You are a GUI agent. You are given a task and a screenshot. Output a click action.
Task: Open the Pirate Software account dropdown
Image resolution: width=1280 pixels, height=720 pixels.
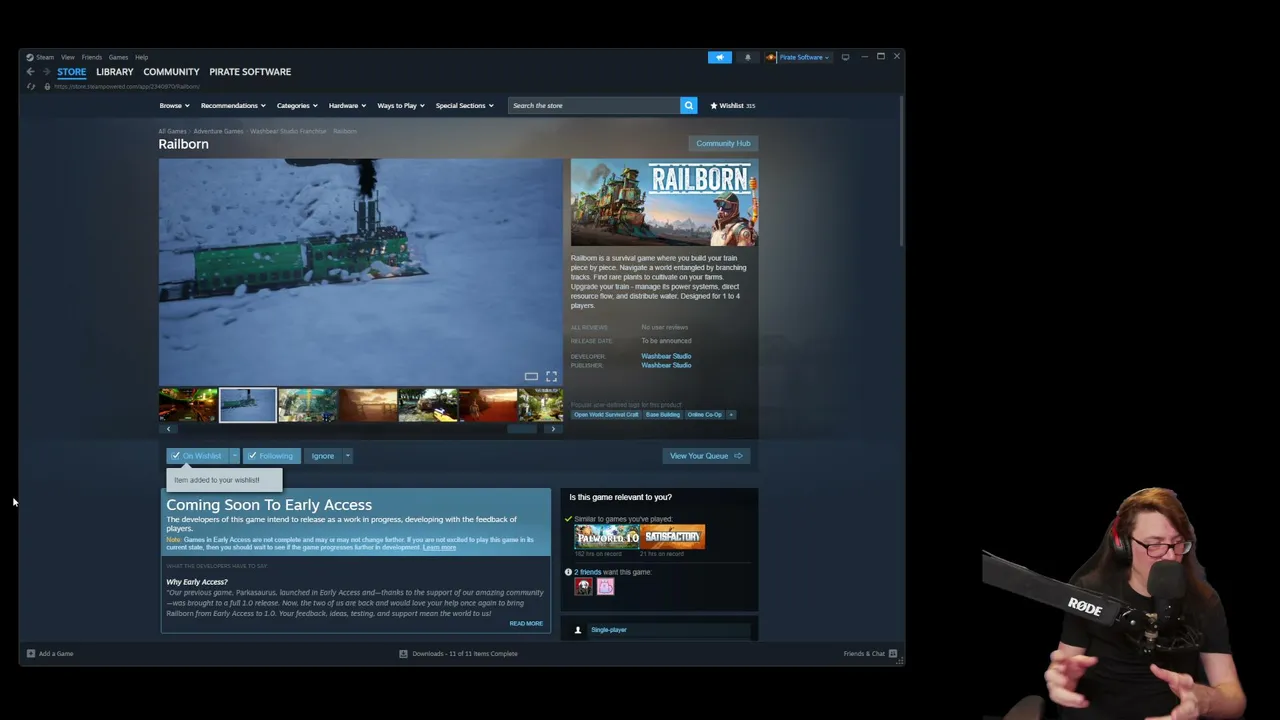[805, 57]
